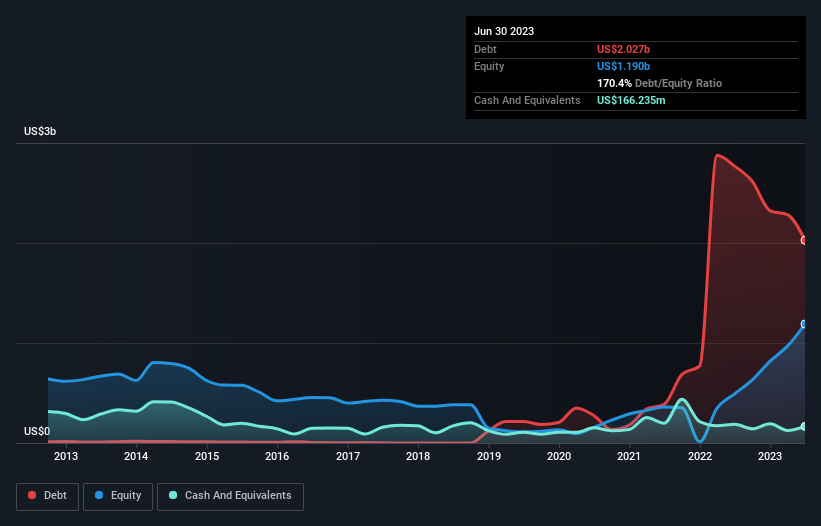Click the tooltip Debt row label
The image size is (821, 526).
point(485,49)
